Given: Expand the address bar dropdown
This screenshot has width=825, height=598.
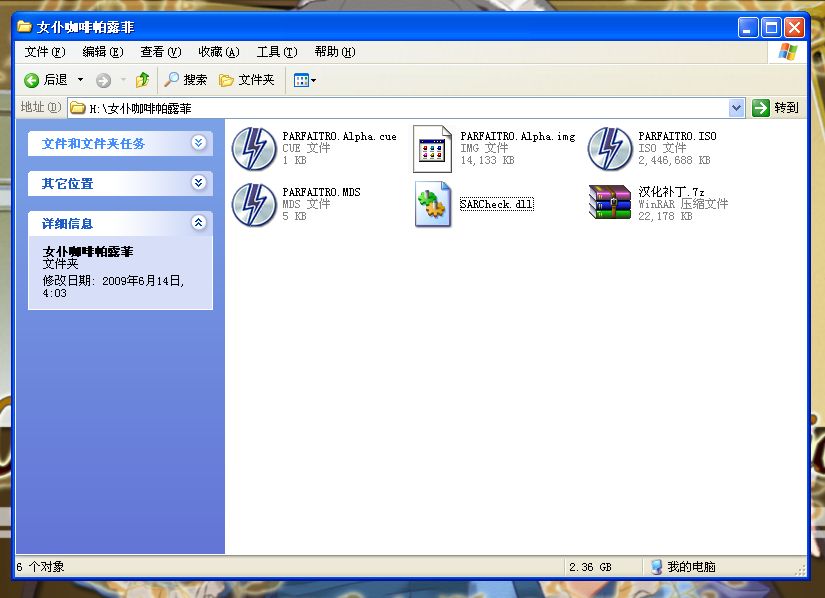Looking at the screenshot, I should pos(737,108).
